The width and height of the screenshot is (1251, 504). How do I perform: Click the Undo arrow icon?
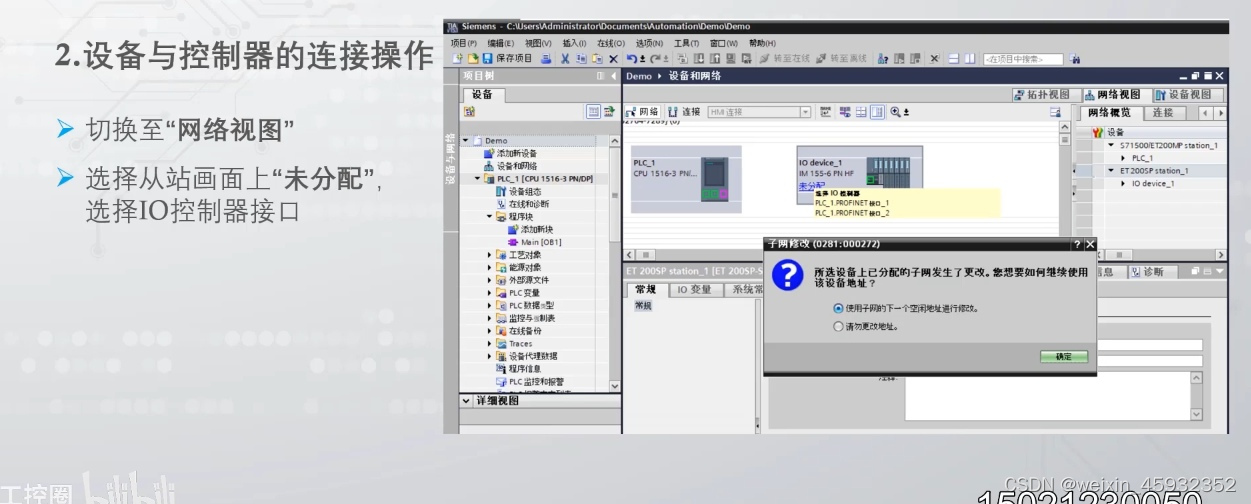[632, 58]
